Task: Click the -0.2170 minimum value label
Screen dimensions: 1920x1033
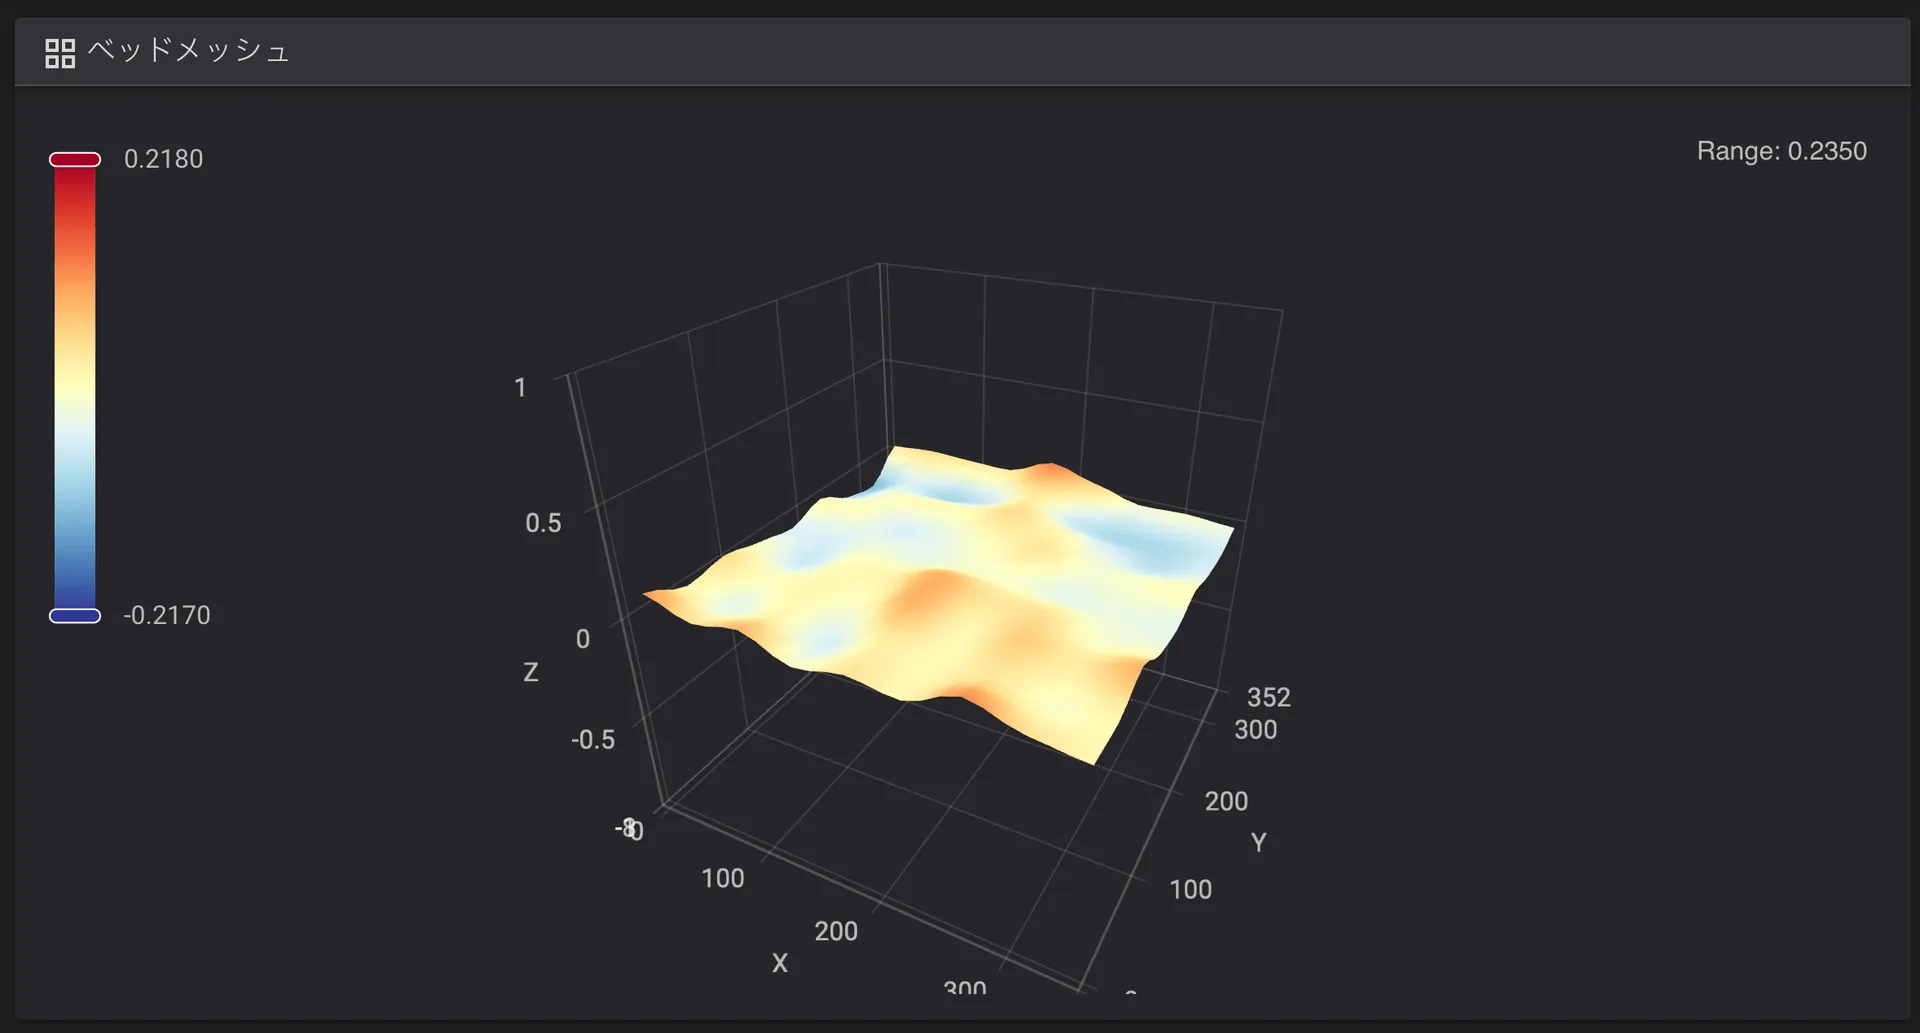Action: coord(167,615)
